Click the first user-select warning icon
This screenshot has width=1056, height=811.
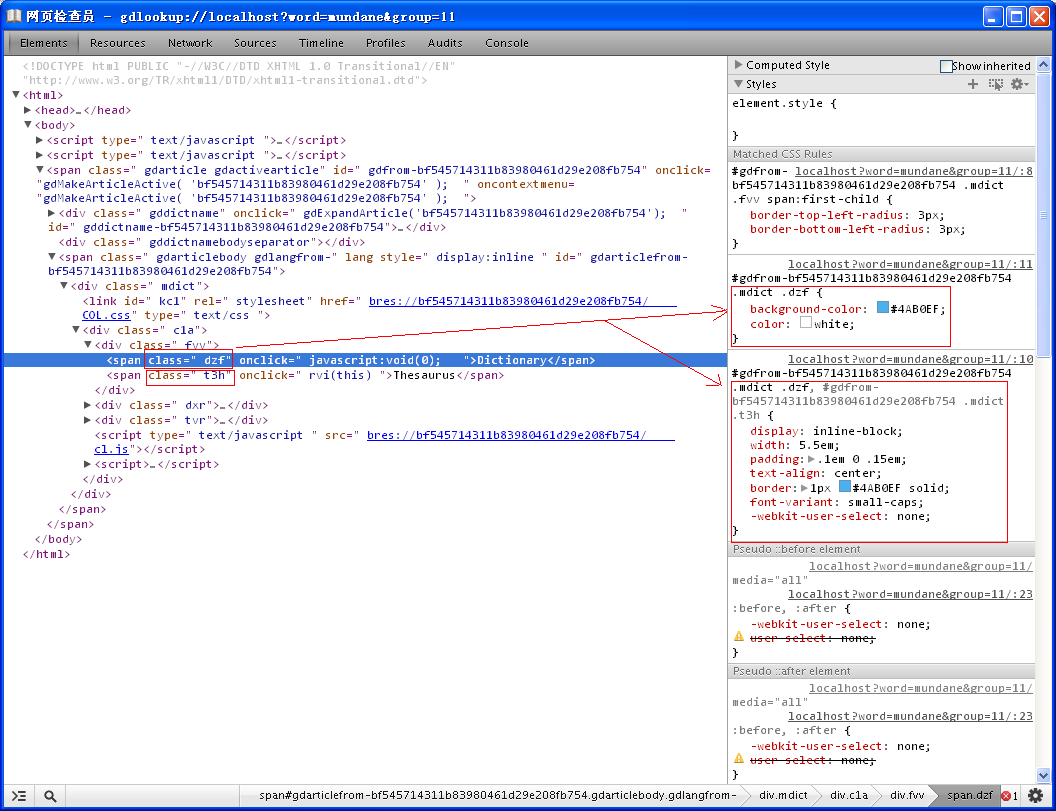739,637
